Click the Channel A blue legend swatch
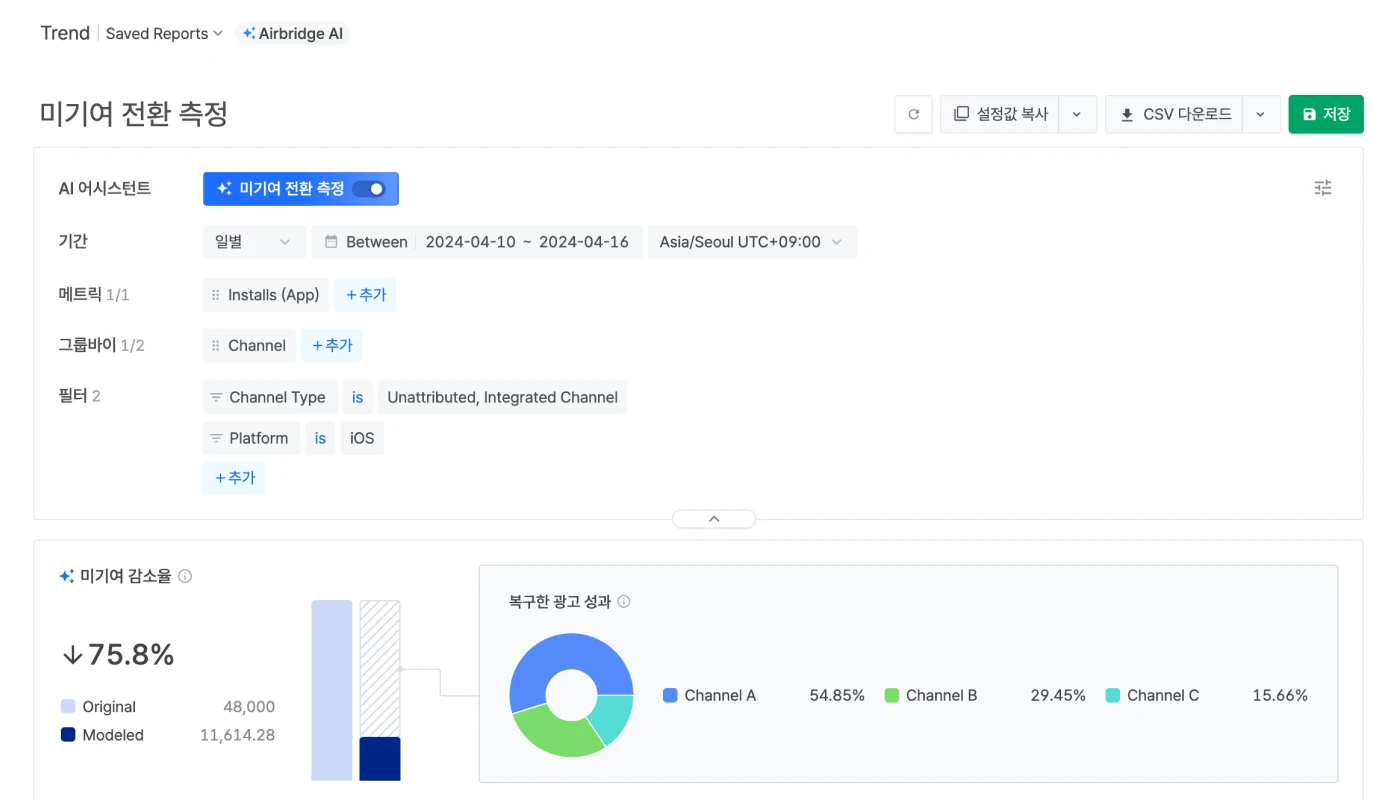Image resolution: width=1400 pixels, height=800 pixels. coord(670,696)
